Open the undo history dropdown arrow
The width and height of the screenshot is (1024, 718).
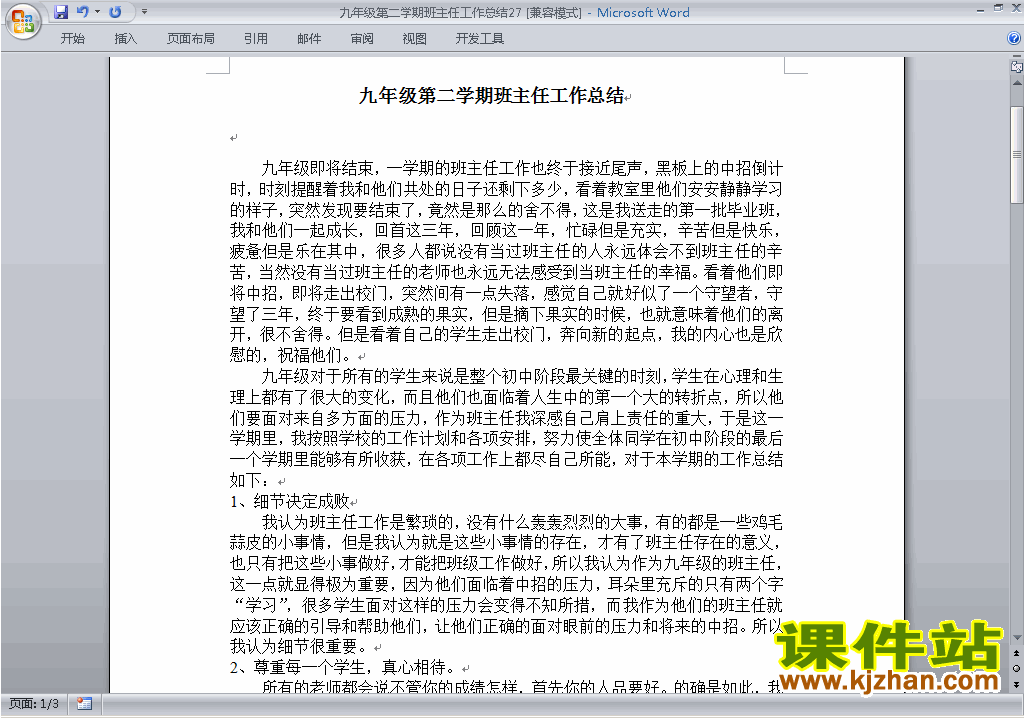click(97, 12)
